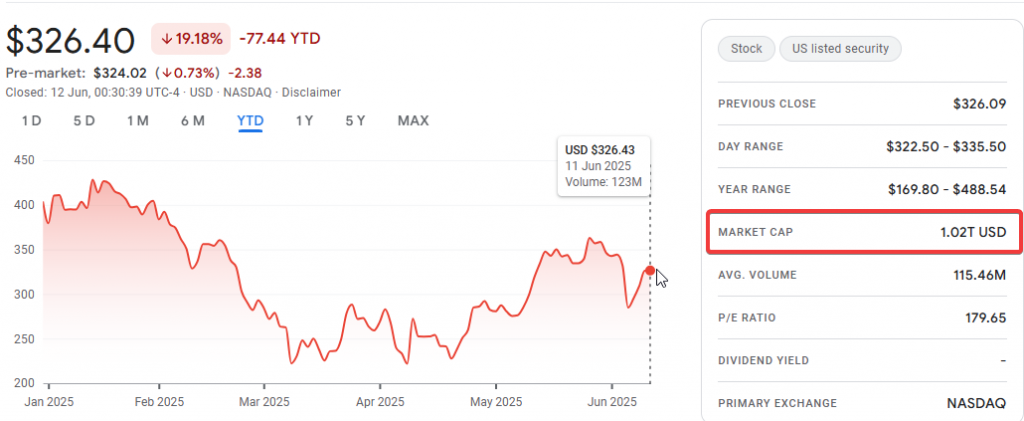Click the MARKET CAP label
Image resolution: width=1024 pixels, height=421 pixels.
(x=756, y=232)
